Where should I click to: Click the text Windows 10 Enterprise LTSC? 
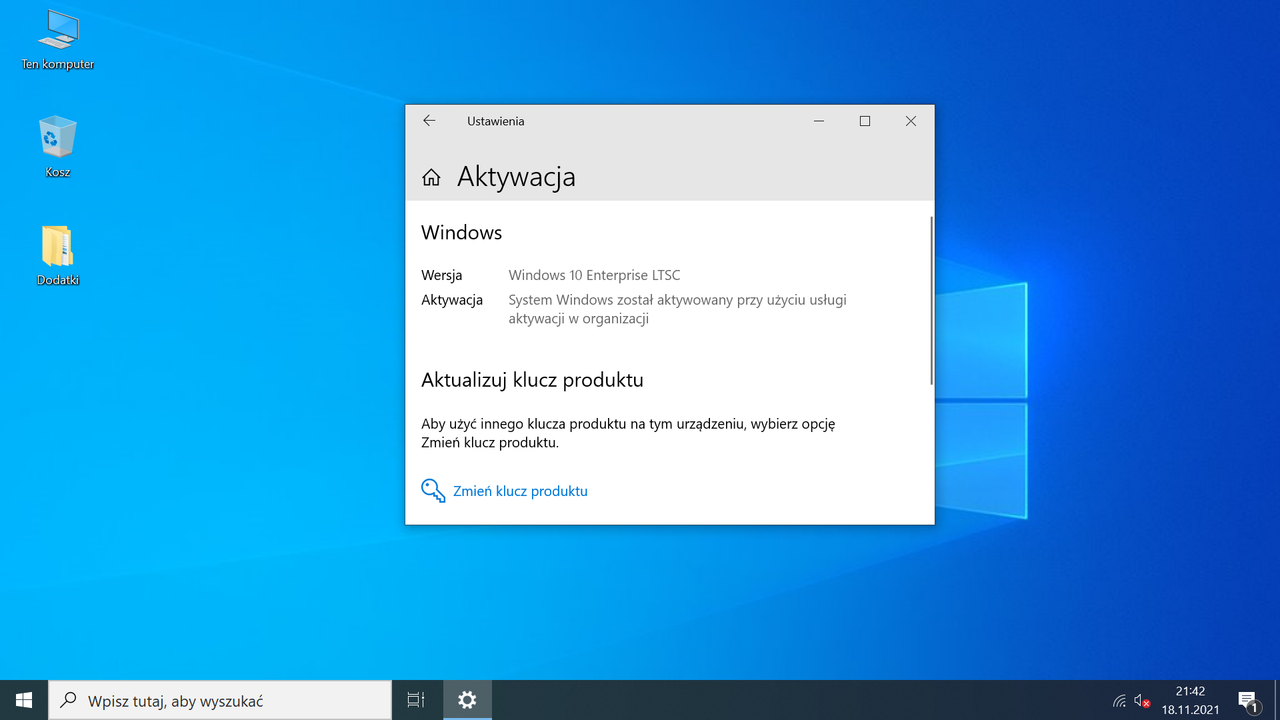point(594,275)
